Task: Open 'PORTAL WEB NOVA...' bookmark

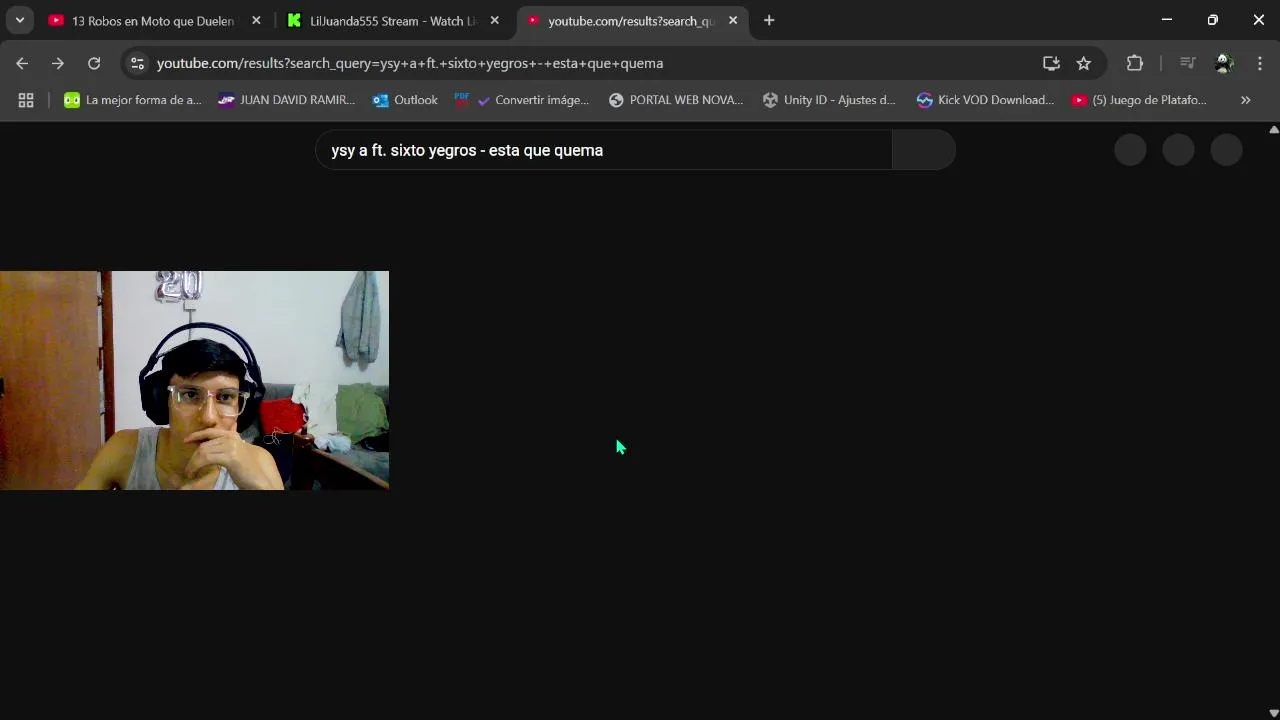Action: click(676, 100)
